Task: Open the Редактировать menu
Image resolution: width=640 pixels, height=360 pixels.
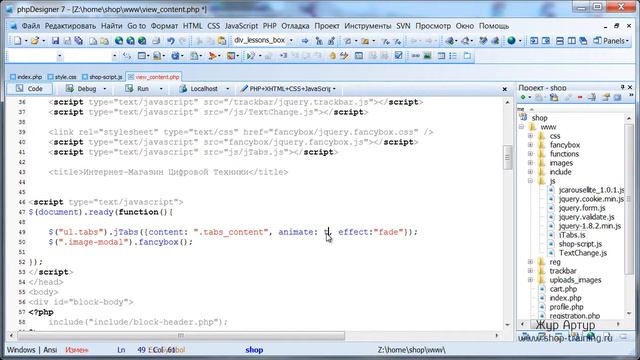Action: click(70, 26)
